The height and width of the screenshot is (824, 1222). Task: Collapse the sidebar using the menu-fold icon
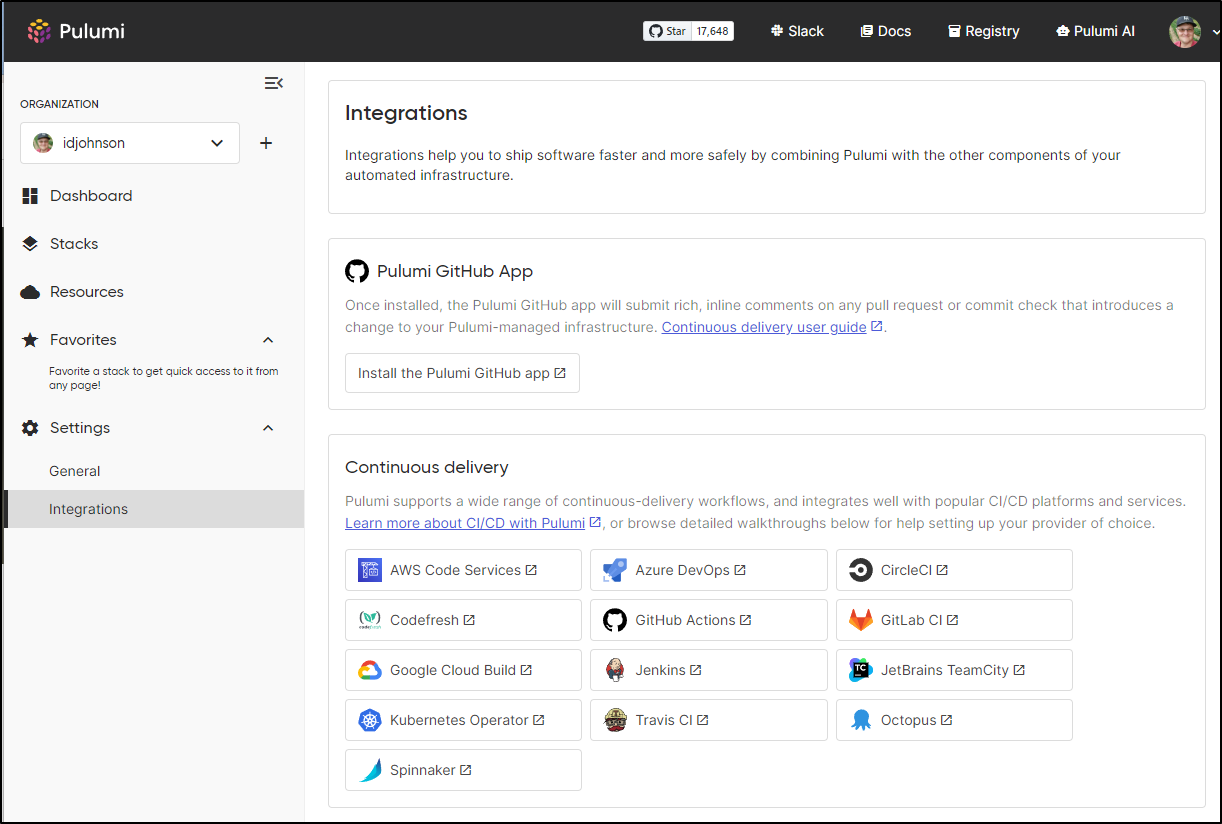273,83
